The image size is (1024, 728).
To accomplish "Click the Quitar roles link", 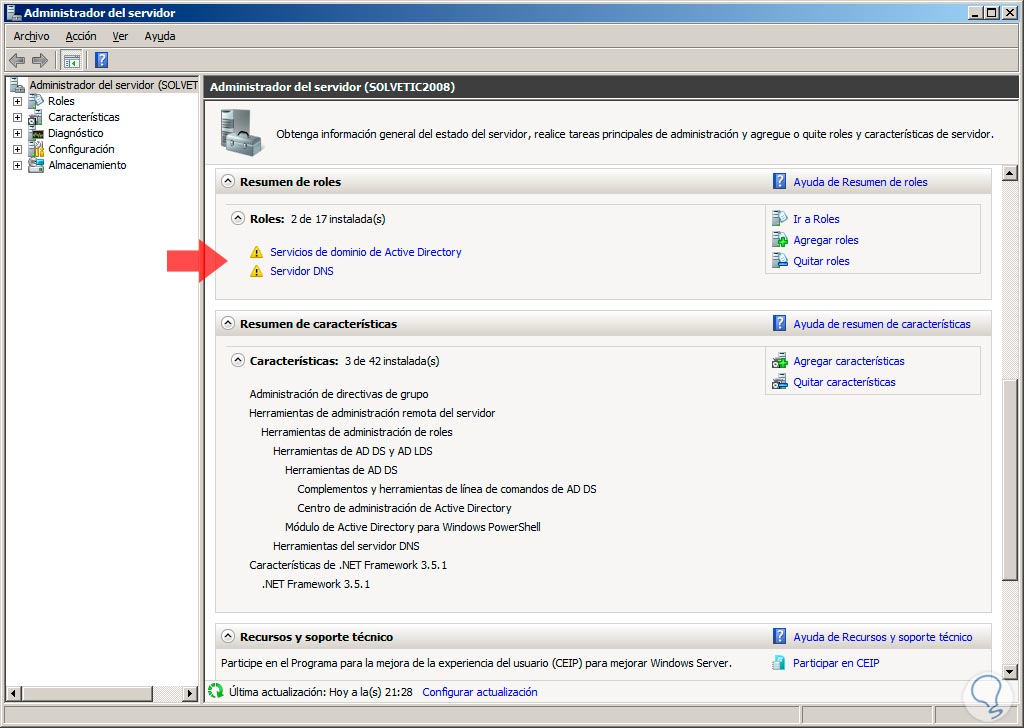I will pos(822,261).
